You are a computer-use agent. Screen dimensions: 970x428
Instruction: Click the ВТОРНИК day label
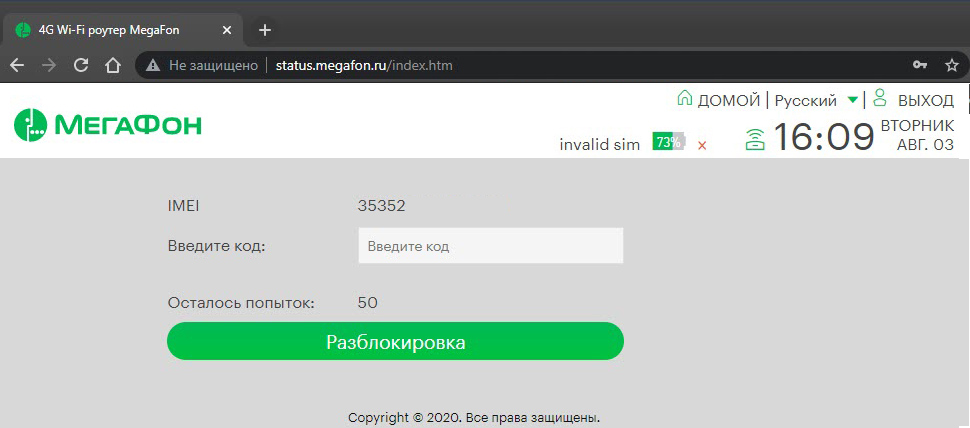tap(917, 126)
